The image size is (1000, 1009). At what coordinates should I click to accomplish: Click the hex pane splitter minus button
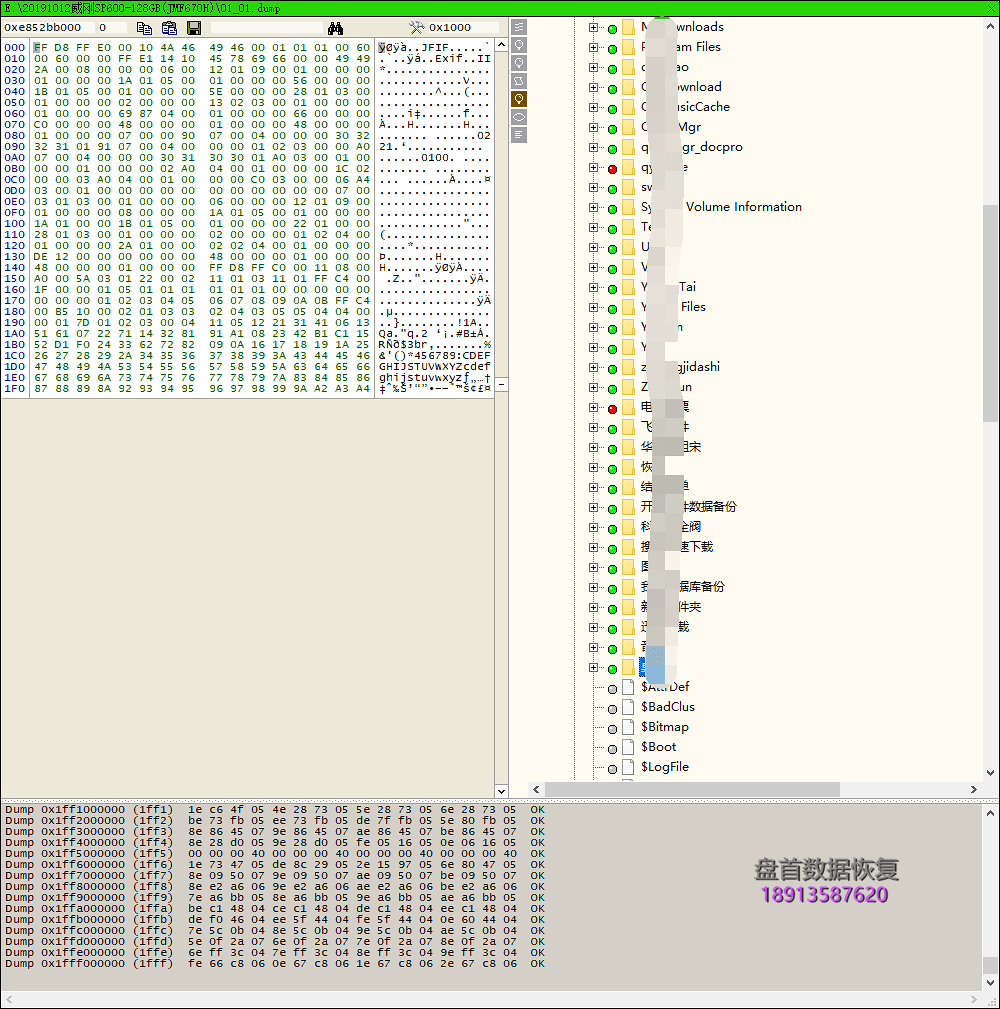502,385
